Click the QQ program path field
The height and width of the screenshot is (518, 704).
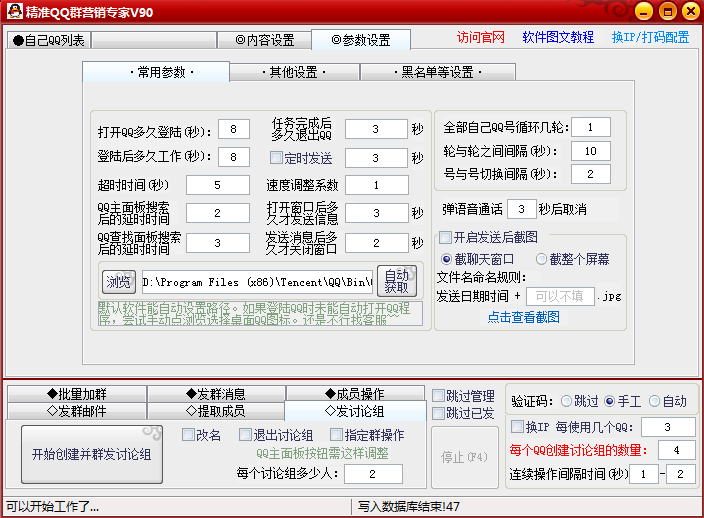click(x=257, y=282)
